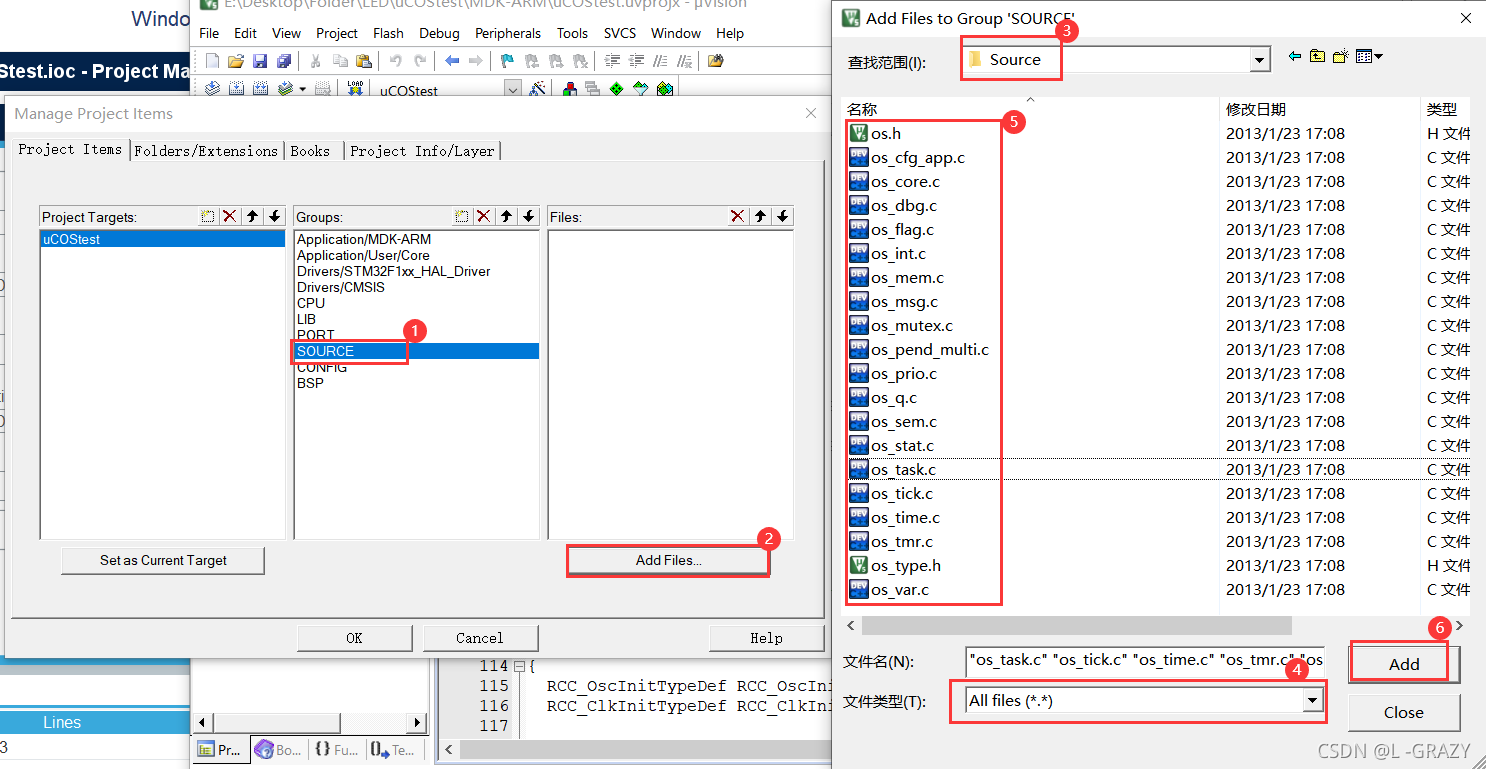Viewport: 1486px width, 769px height.
Task: Click New Project Target icon in dialog
Action: click(x=207, y=216)
